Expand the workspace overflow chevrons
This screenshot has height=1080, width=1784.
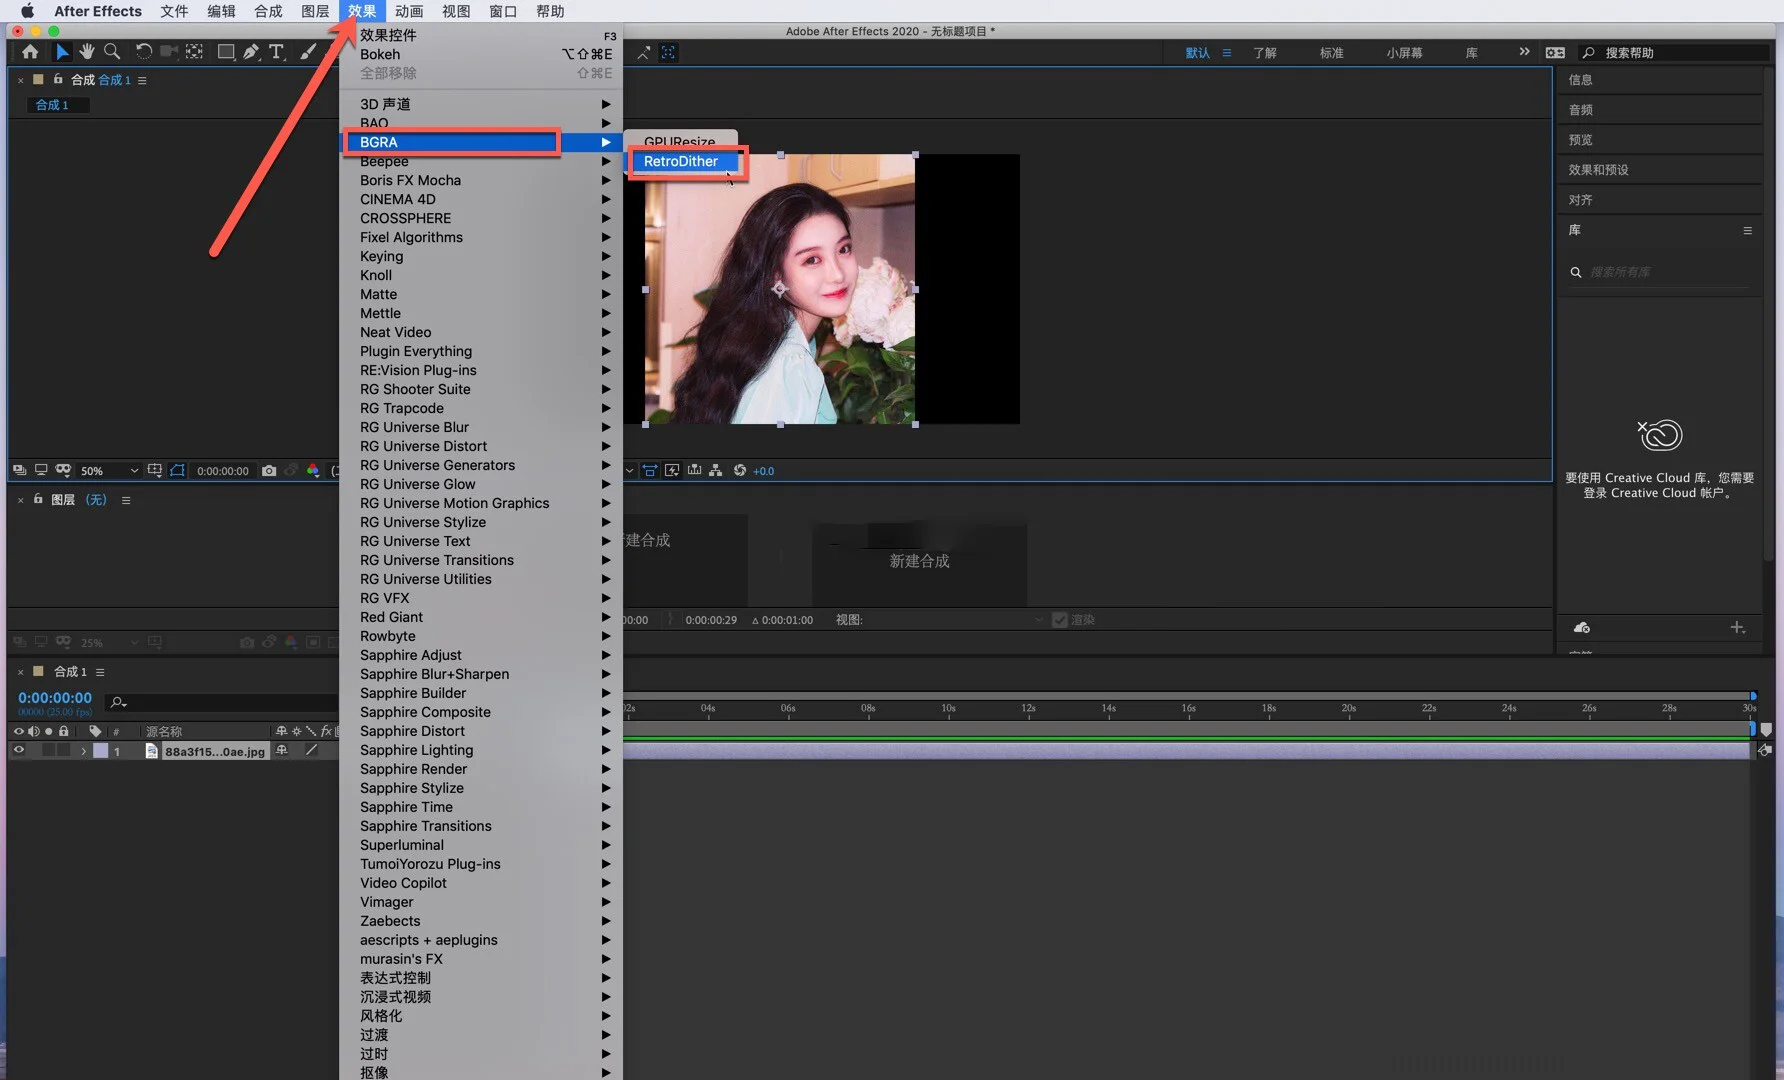(1524, 52)
